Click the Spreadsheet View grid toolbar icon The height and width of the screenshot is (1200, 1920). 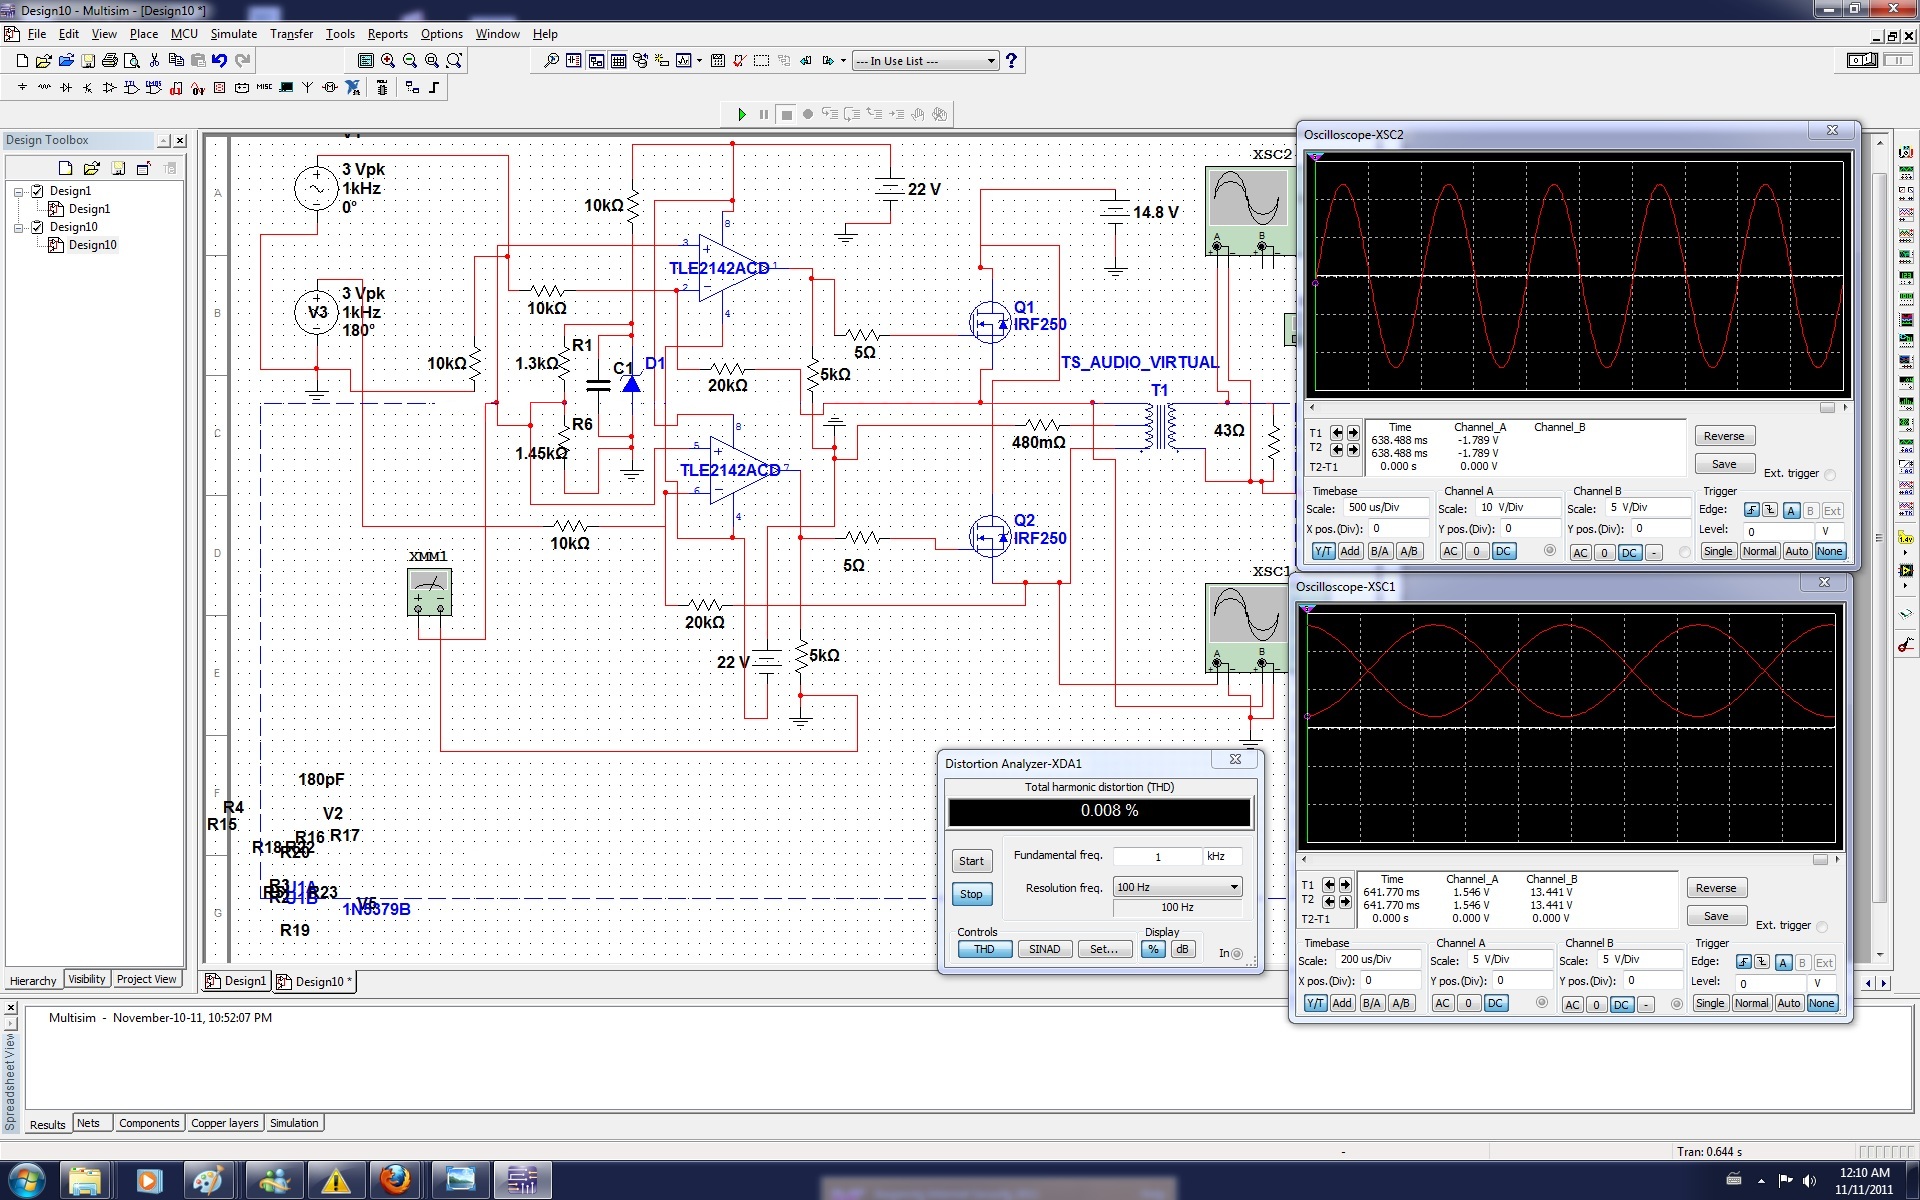618,61
